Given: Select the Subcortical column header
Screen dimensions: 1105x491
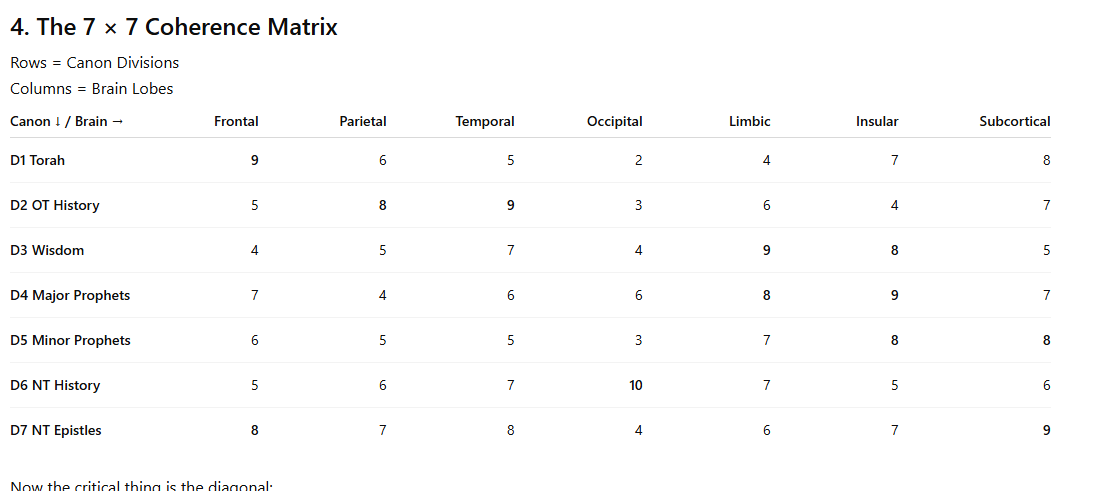Looking at the screenshot, I should [1015, 121].
